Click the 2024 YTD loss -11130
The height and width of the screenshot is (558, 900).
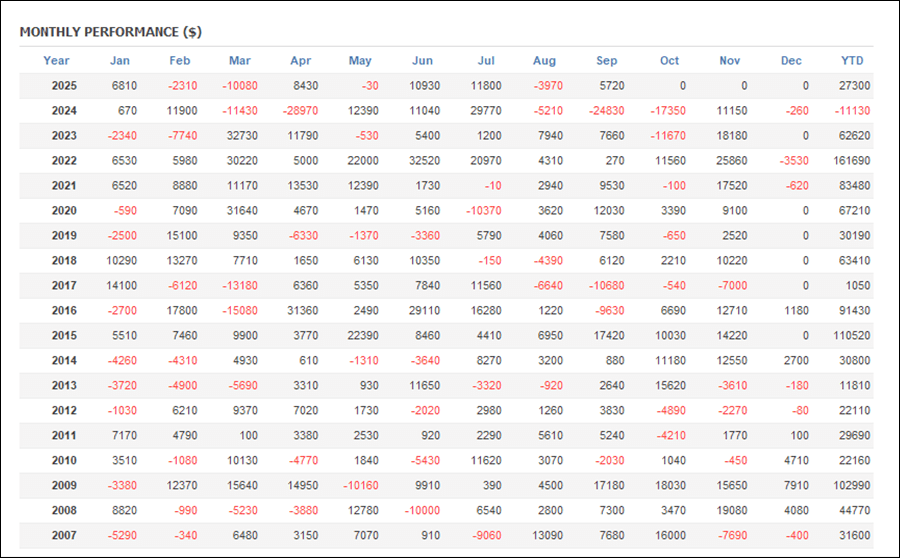(x=851, y=111)
